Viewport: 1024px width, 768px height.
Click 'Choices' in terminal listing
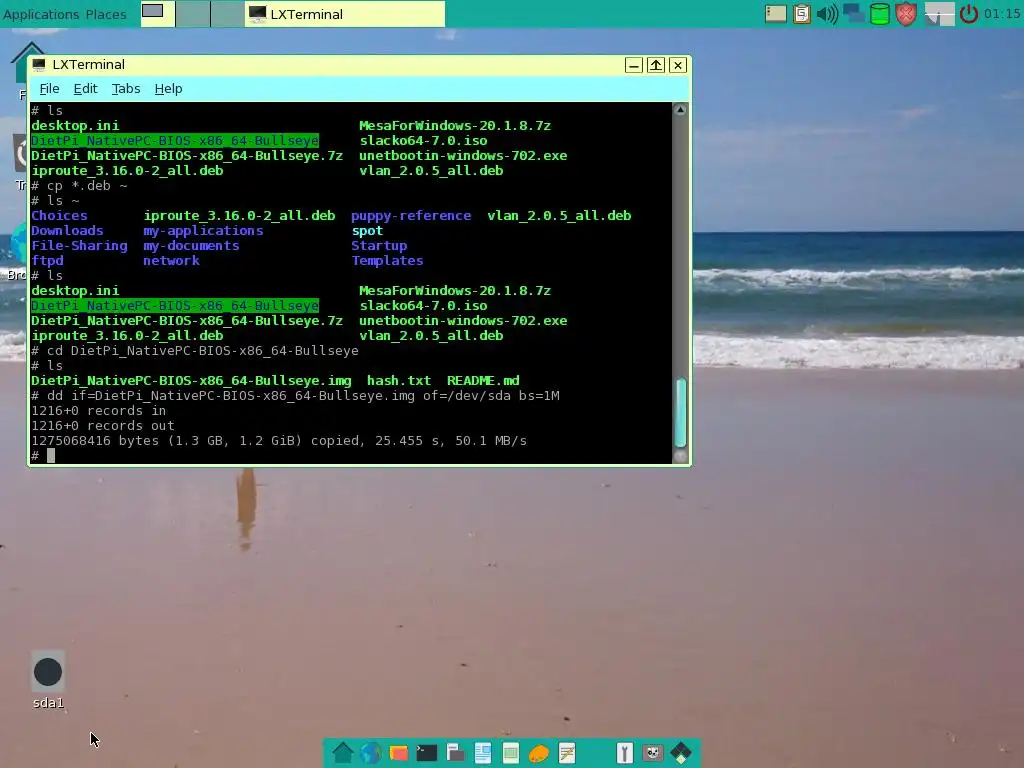click(x=59, y=216)
